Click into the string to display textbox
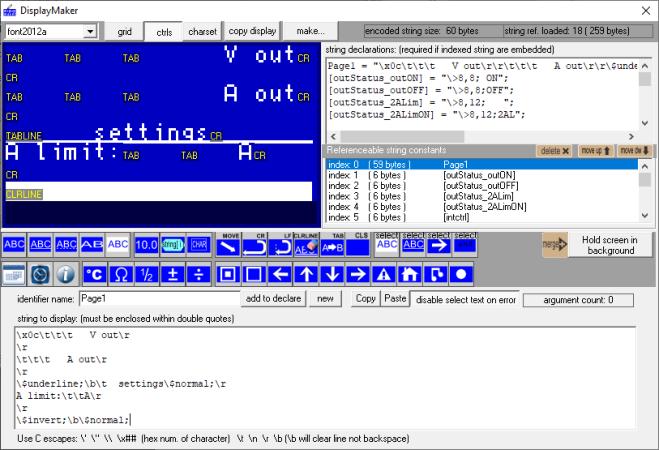This screenshot has height=450, width=659. [324, 378]
